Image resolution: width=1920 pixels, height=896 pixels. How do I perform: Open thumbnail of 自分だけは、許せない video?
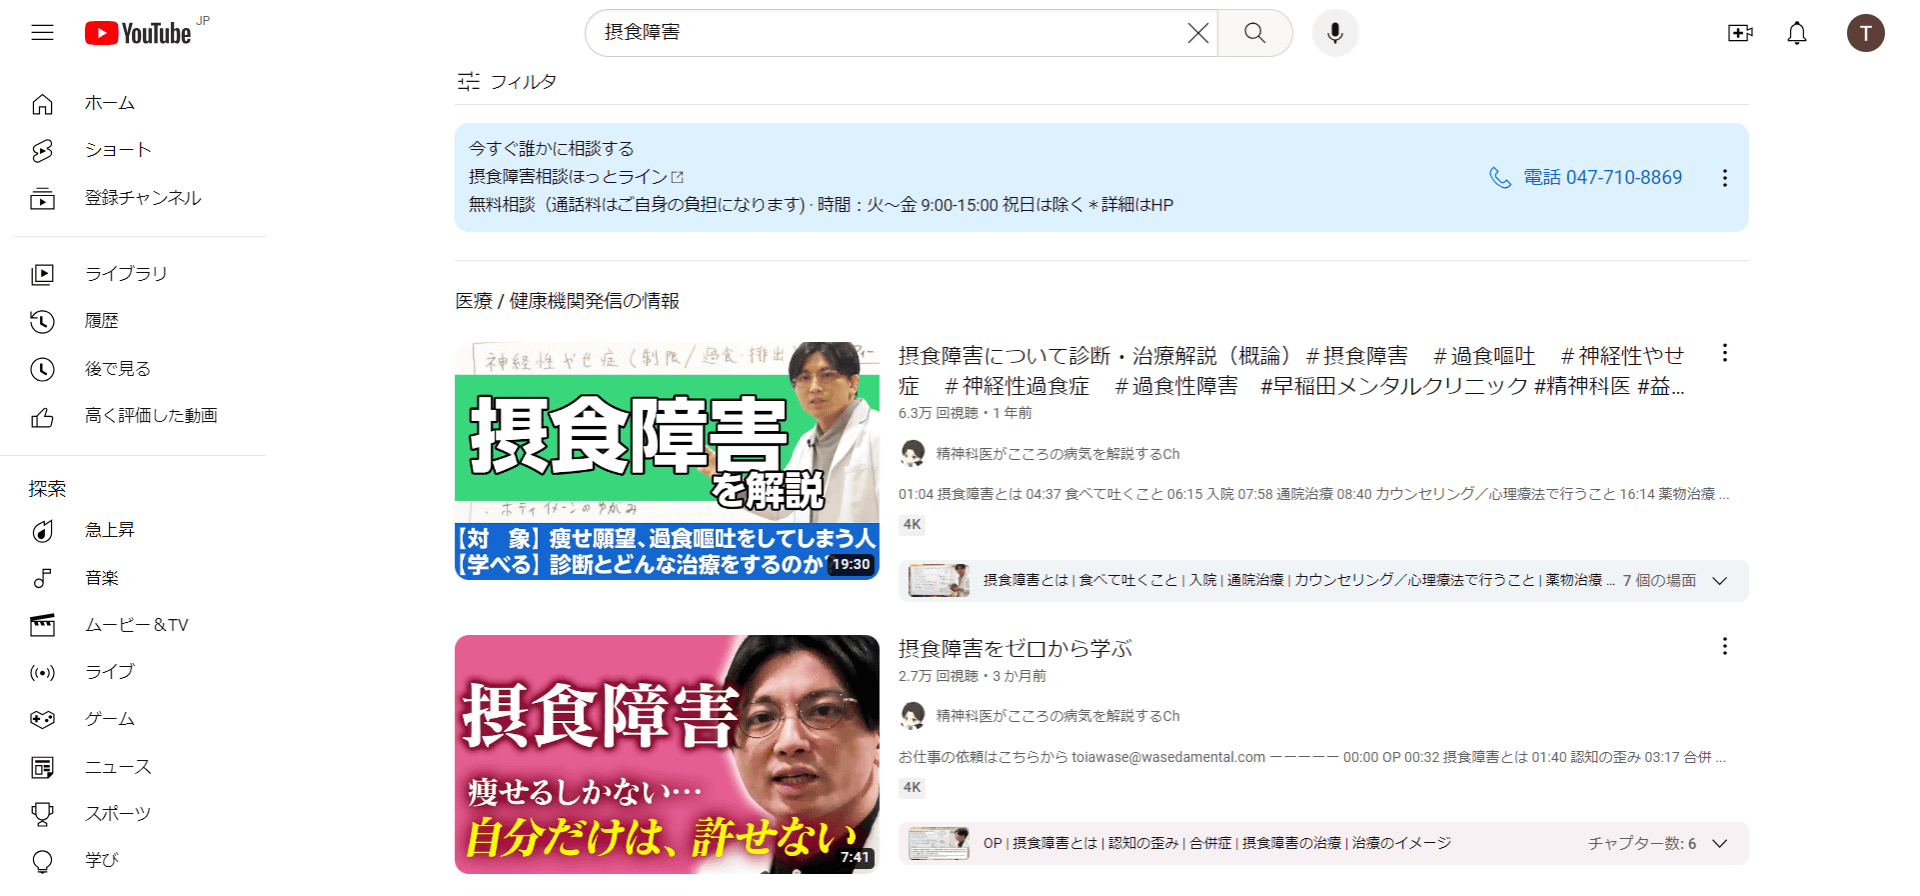667,754
